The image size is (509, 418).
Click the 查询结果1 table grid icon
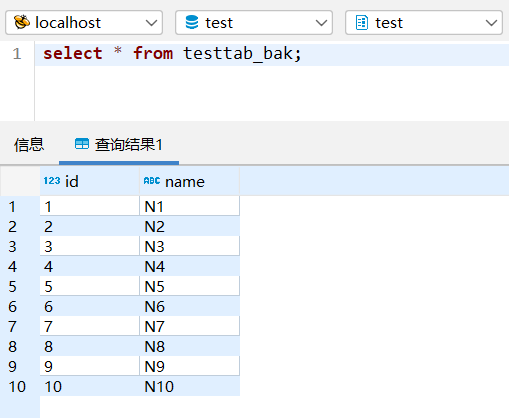[x=82, y=144]
